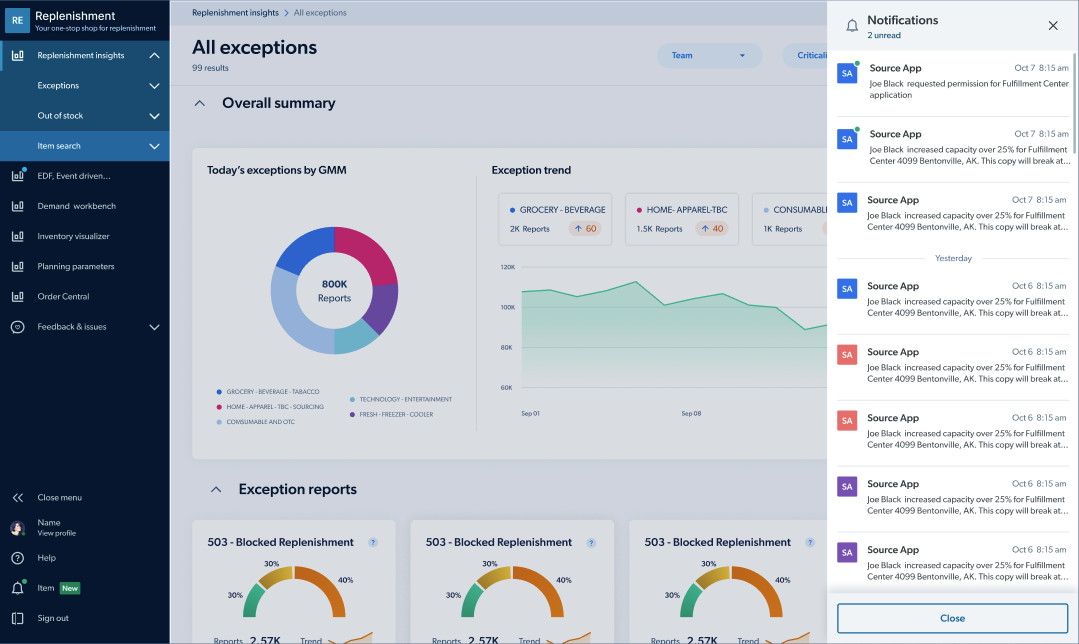Viewport: 1079px width, 644px height.
Task: Click the first 503 card's help icon
Action: 373,542
